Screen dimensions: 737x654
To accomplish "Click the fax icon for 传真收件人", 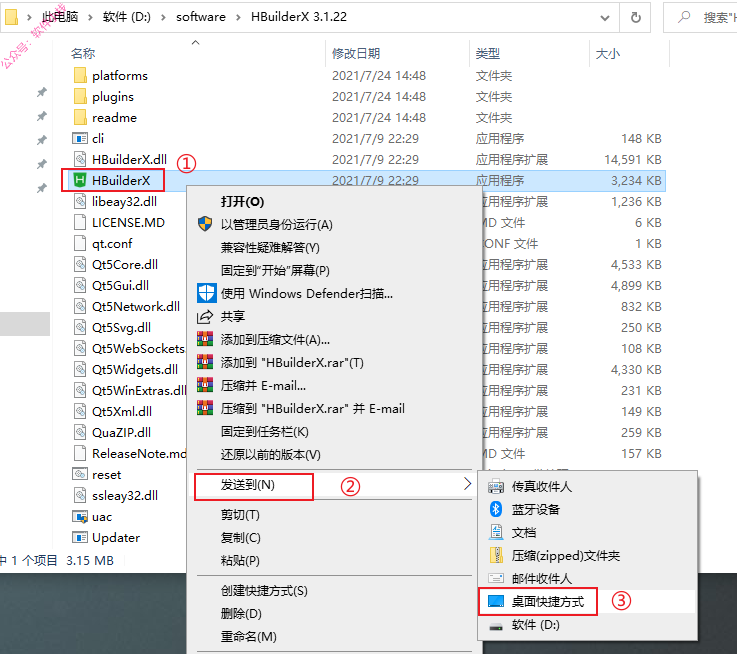I will click(x=495, y=486).
